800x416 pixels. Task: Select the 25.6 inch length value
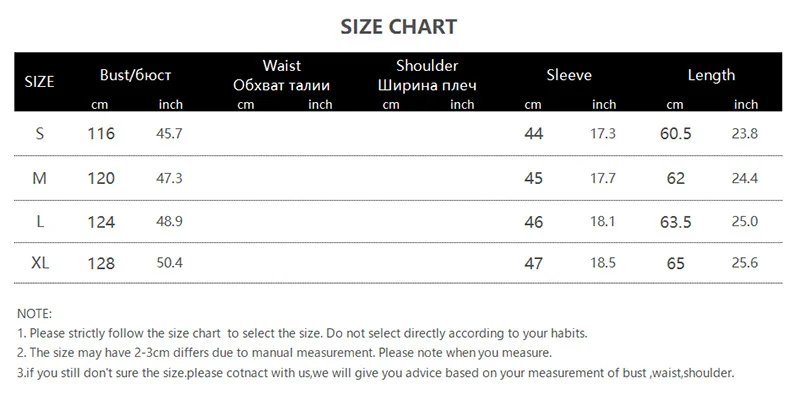tap(746, 264)
